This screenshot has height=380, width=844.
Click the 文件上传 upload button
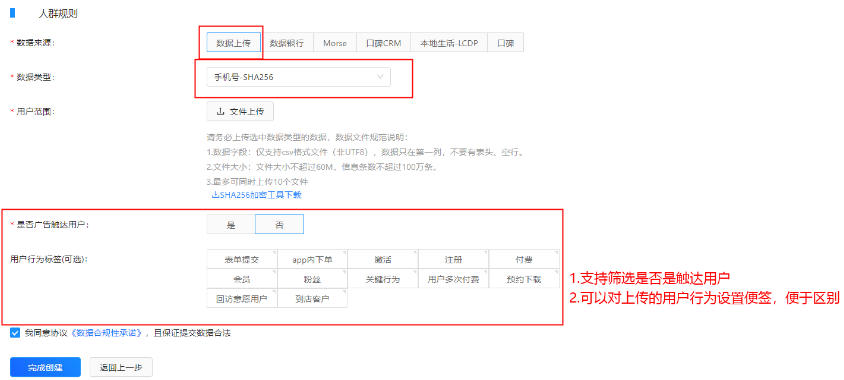tap(240, 111)
